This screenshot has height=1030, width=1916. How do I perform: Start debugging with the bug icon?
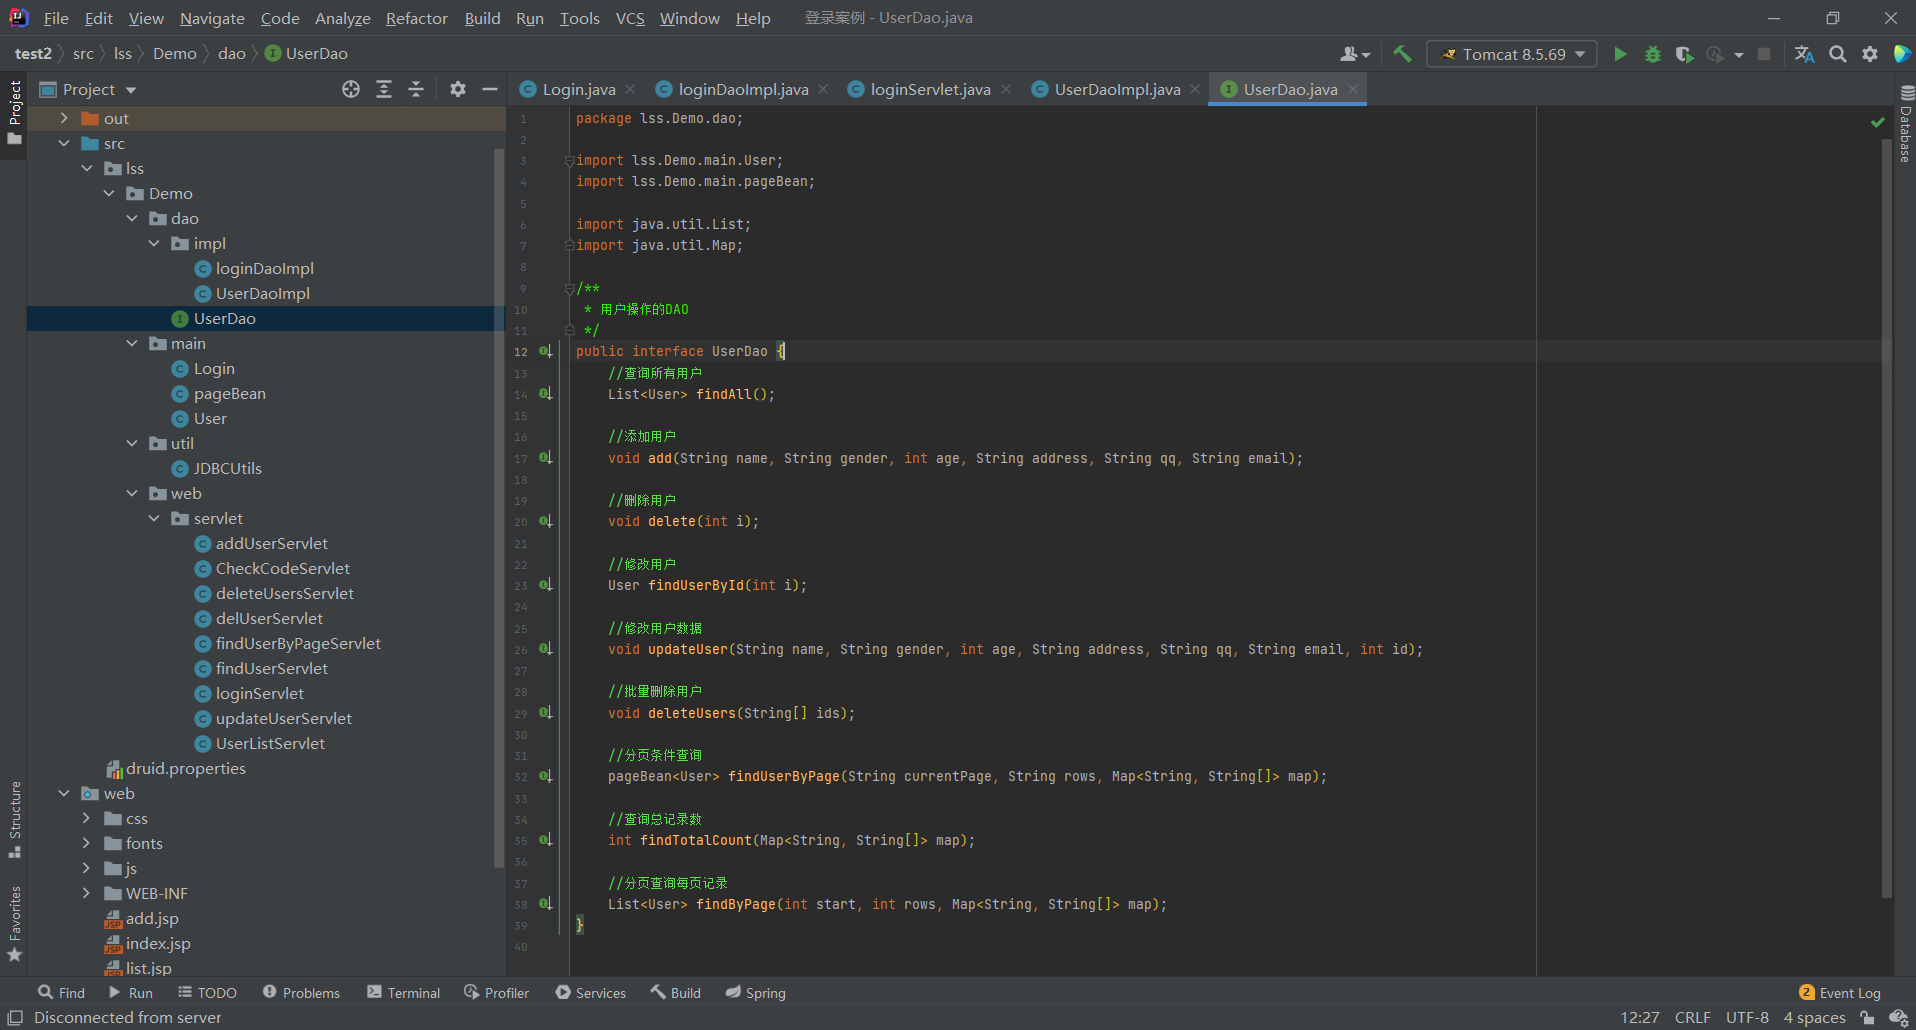click(1652, 54)
